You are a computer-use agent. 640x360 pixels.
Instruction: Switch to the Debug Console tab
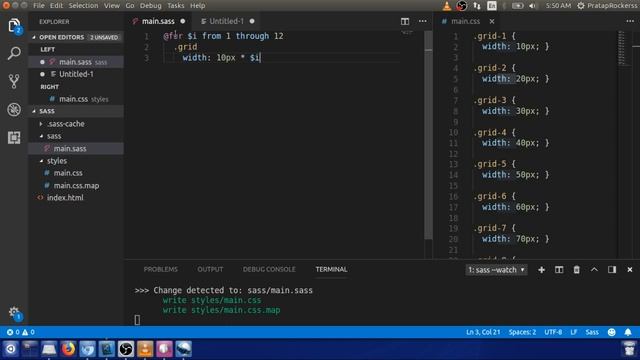[x=269, y=269]
